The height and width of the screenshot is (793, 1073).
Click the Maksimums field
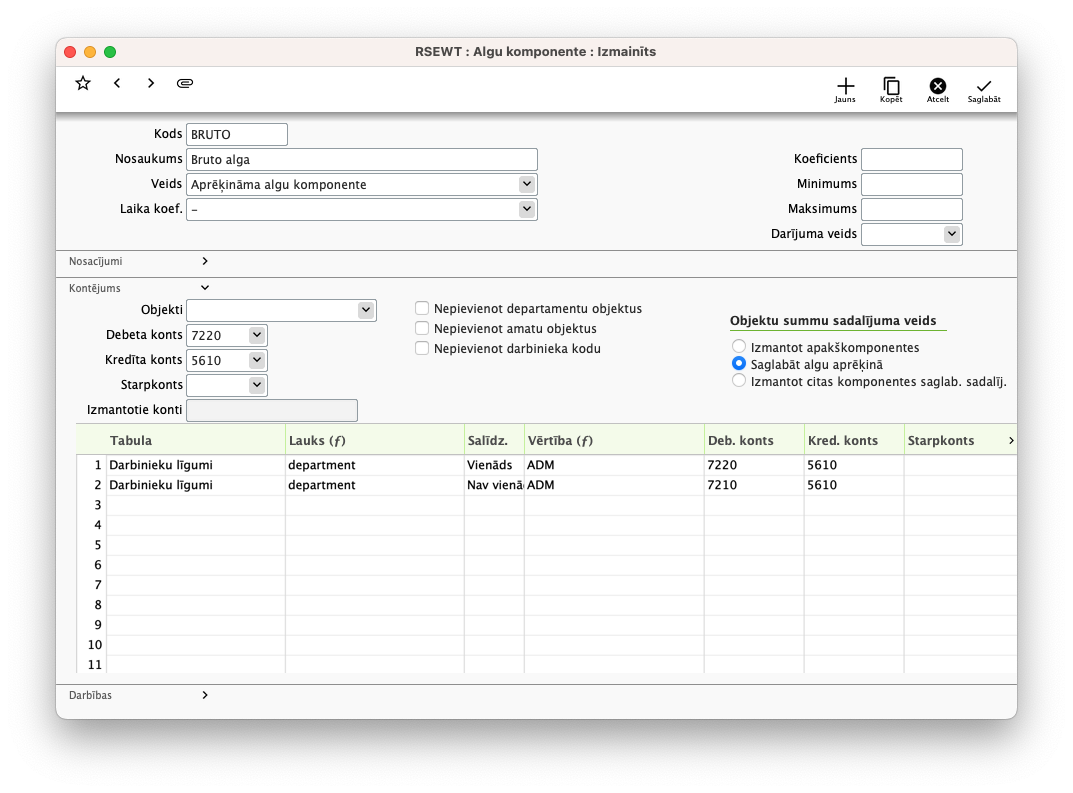tap(912, 209)
